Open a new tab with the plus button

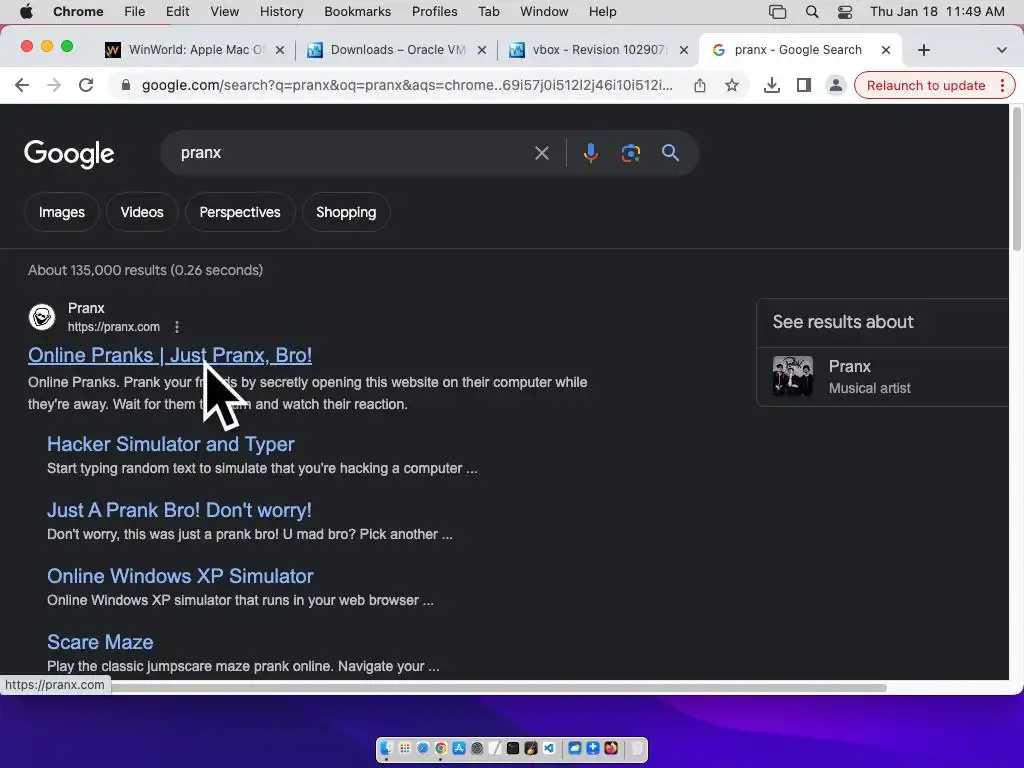point(923,50)
